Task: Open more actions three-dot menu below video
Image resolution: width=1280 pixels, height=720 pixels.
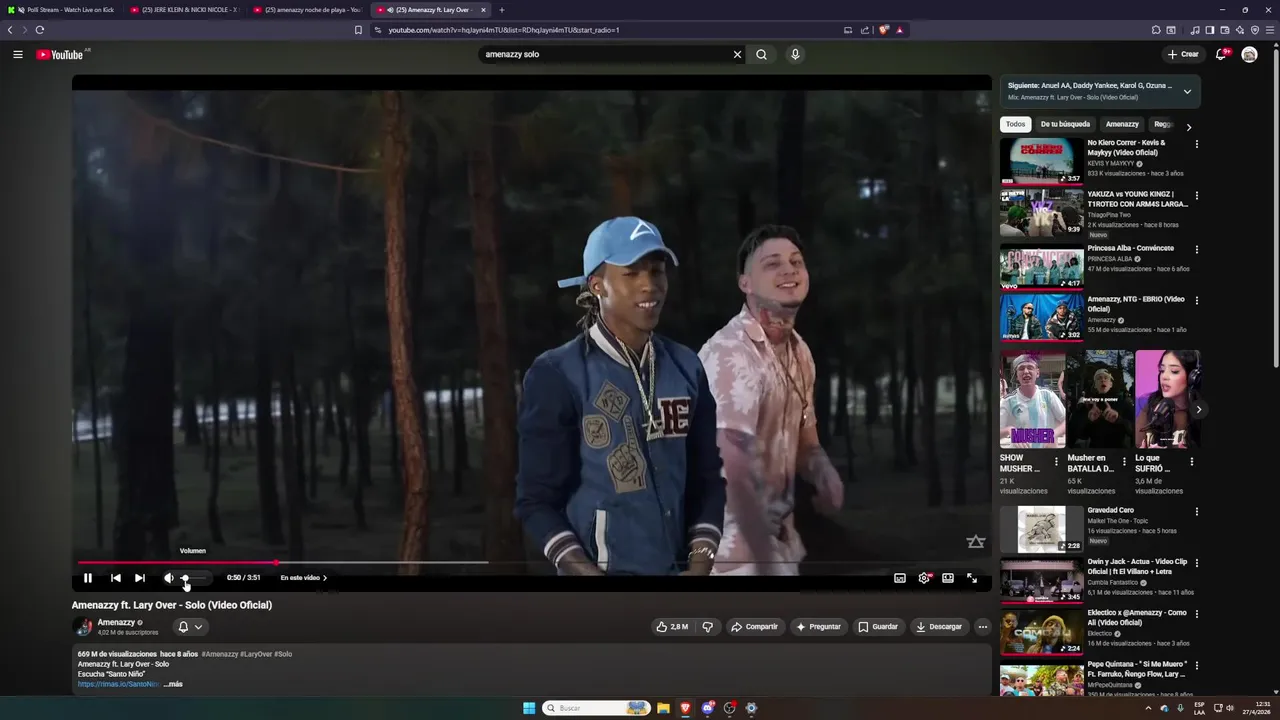Action: [x=983, y=627]
